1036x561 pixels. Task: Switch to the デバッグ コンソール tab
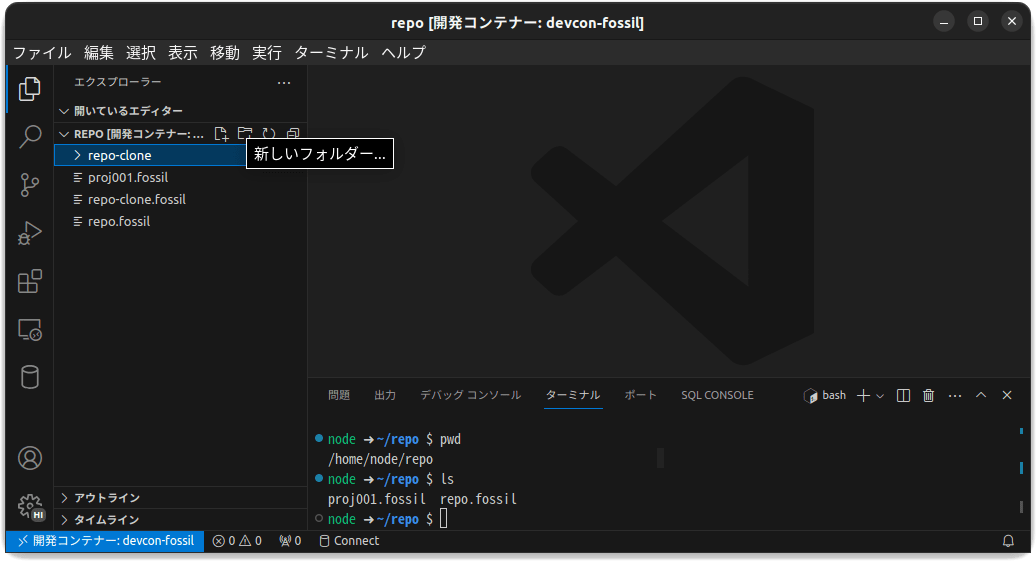pyautogui.click(x=470, y=395)
